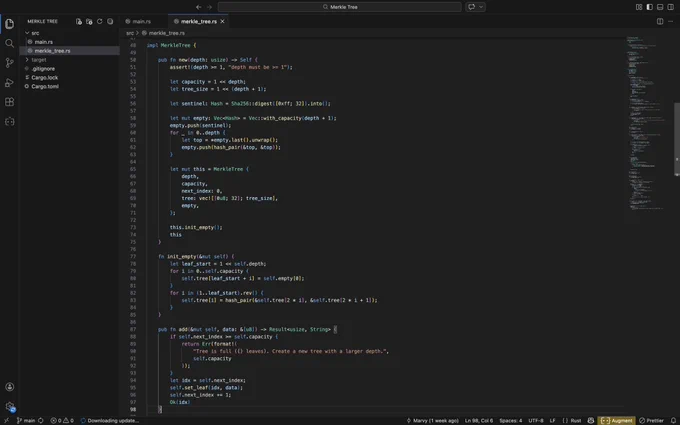Expand the target folder
The width and height of the screenshot is (680, 425).
coord(27,60)
